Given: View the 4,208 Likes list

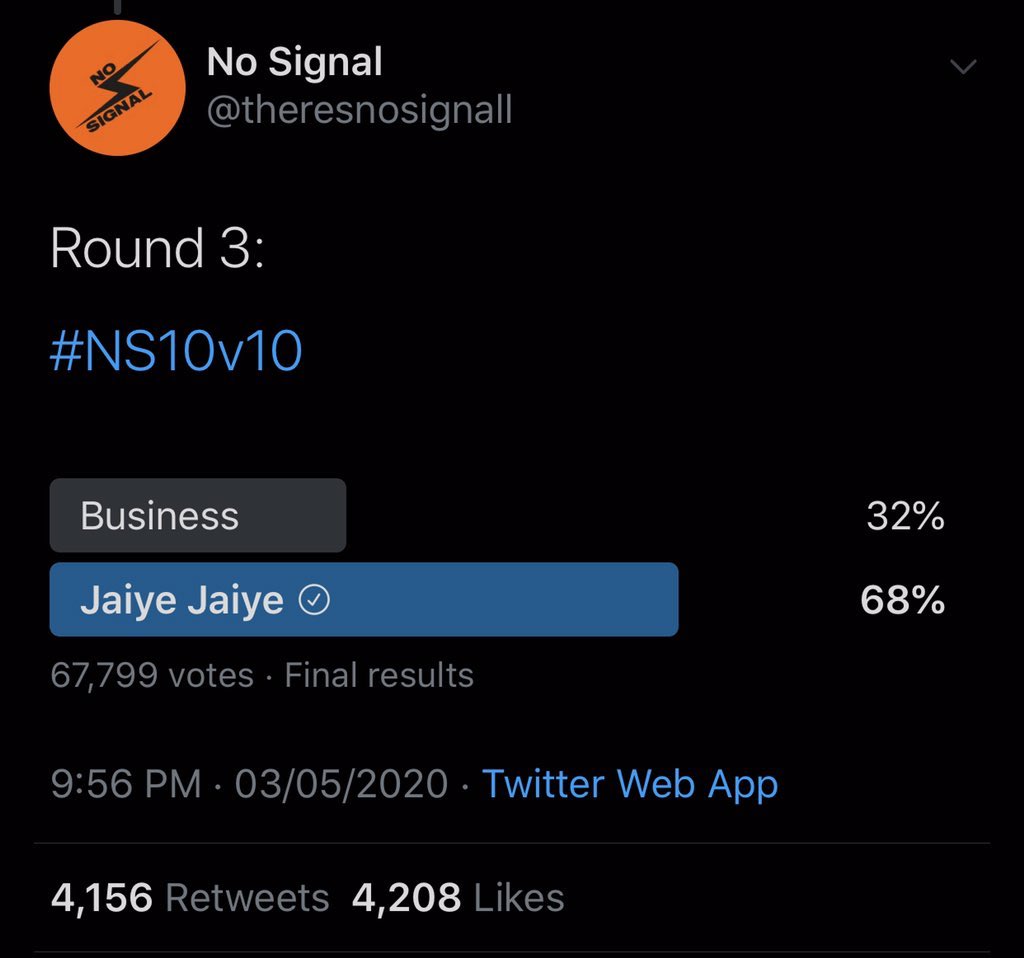Looking at the screenshot, I should point(458,898).
